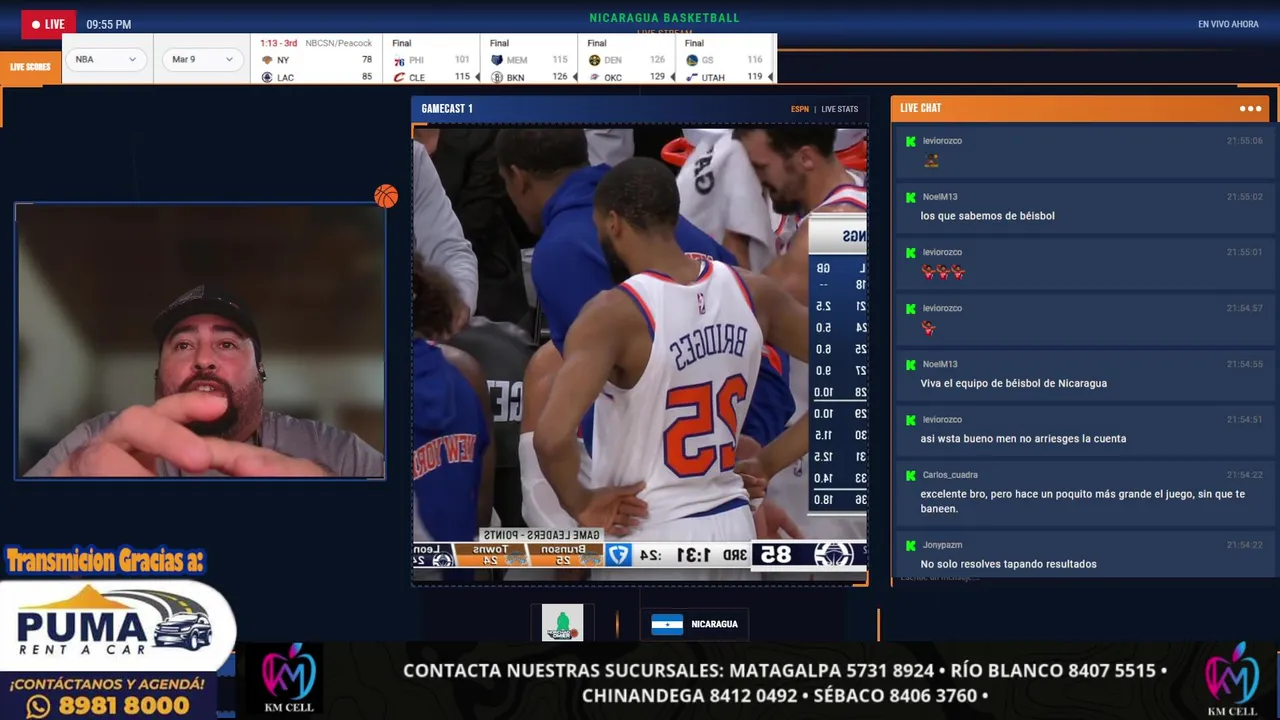Click the Transmicion Gracias a heading
Image resolution: width=1280 pixels, height=720 pixels.
click(x=104, y=561)
